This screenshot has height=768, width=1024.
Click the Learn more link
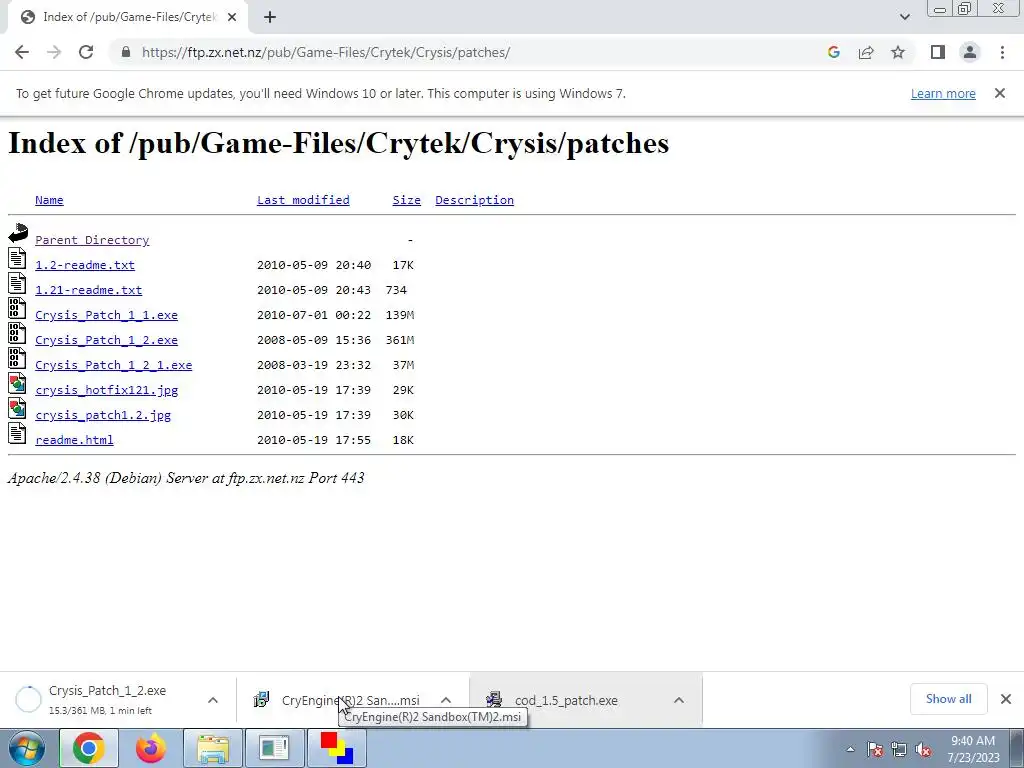[x=943, y=94]
